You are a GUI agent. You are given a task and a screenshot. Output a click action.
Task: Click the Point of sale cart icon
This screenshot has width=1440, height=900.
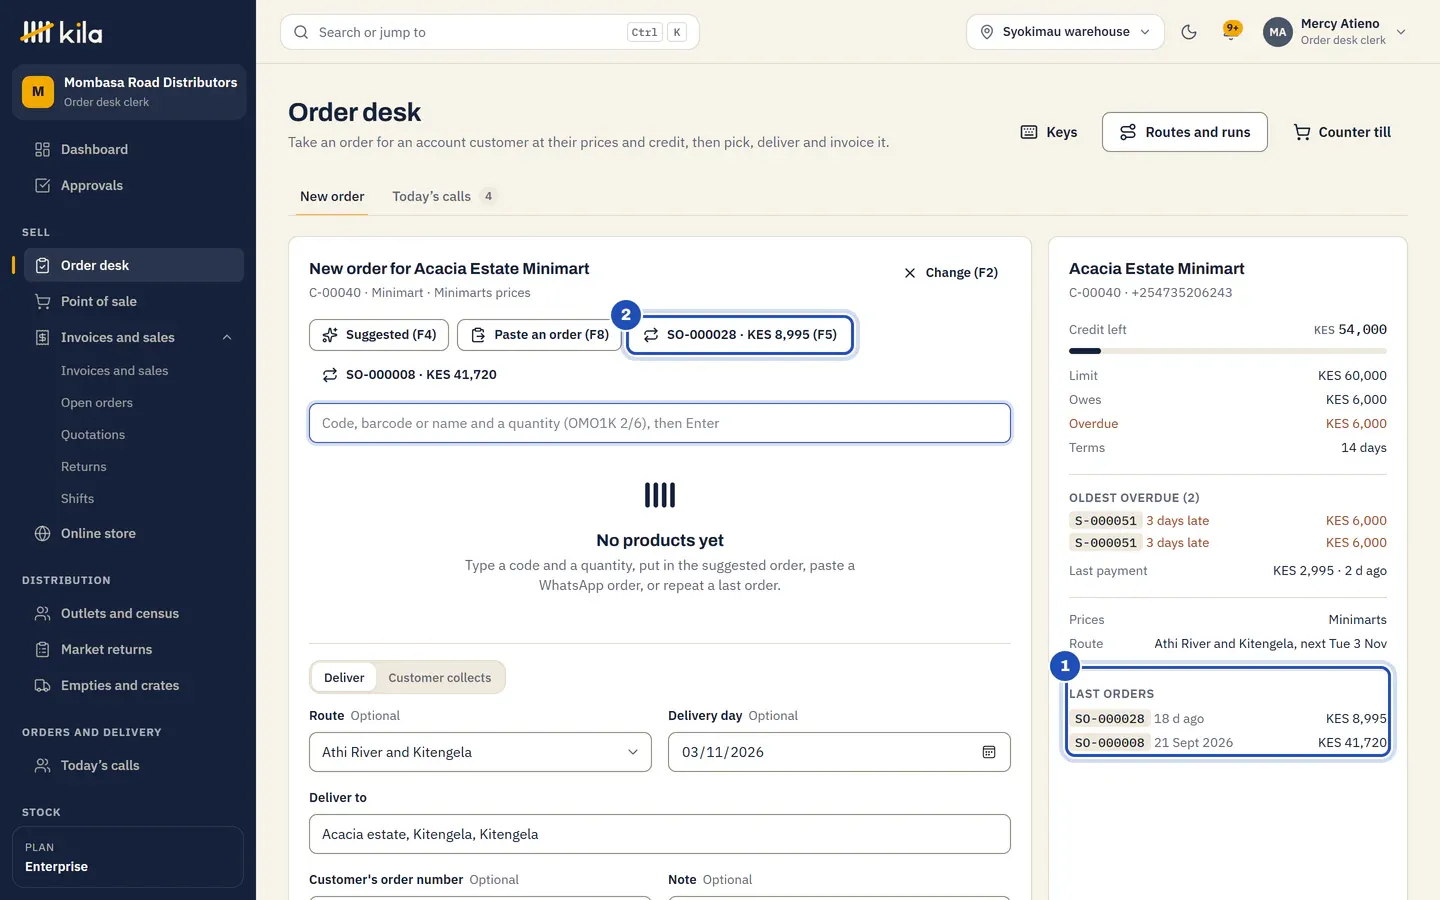tap(42, 301)
